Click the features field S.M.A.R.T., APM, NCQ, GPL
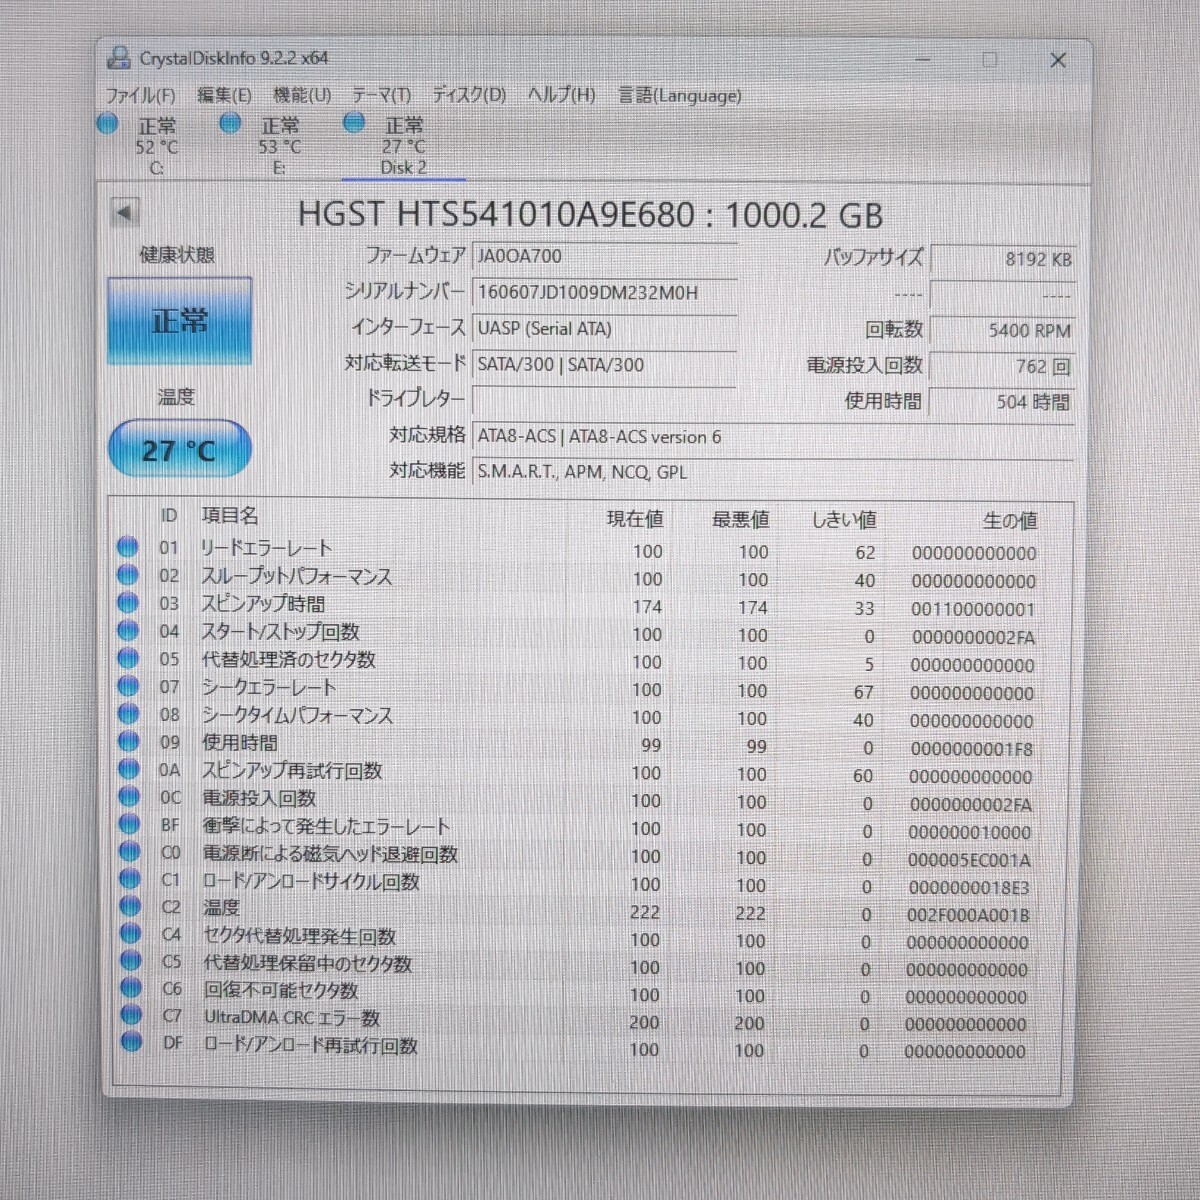 click(x=773, y=472)
